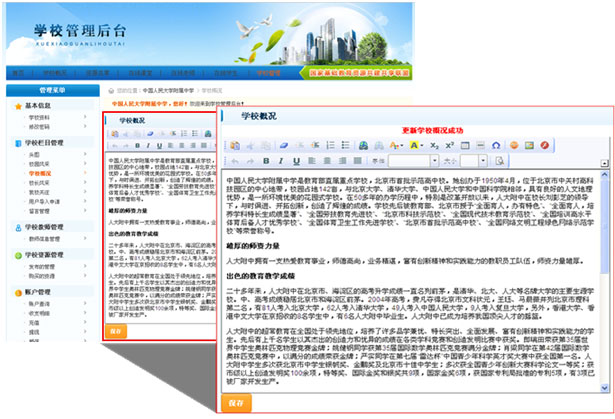Image resolution: width=615 pixels, height=419 pixels.
Task: Select 学校栏目管理 section in the sidebar
Action: click(44, 143)
